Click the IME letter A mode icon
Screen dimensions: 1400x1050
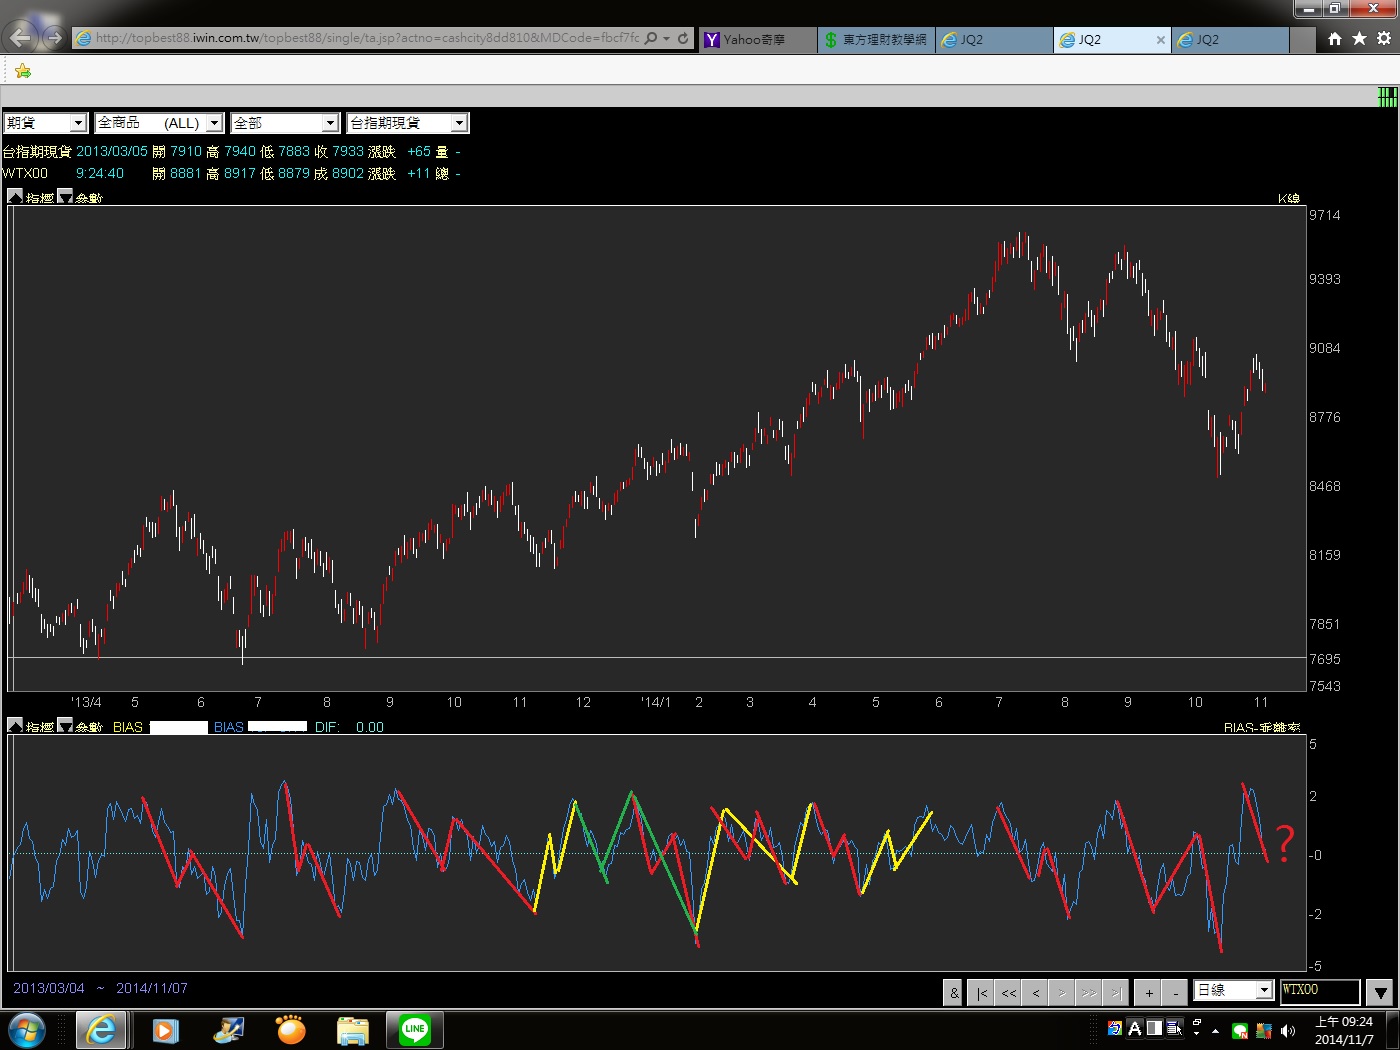pos(1135,1028)
